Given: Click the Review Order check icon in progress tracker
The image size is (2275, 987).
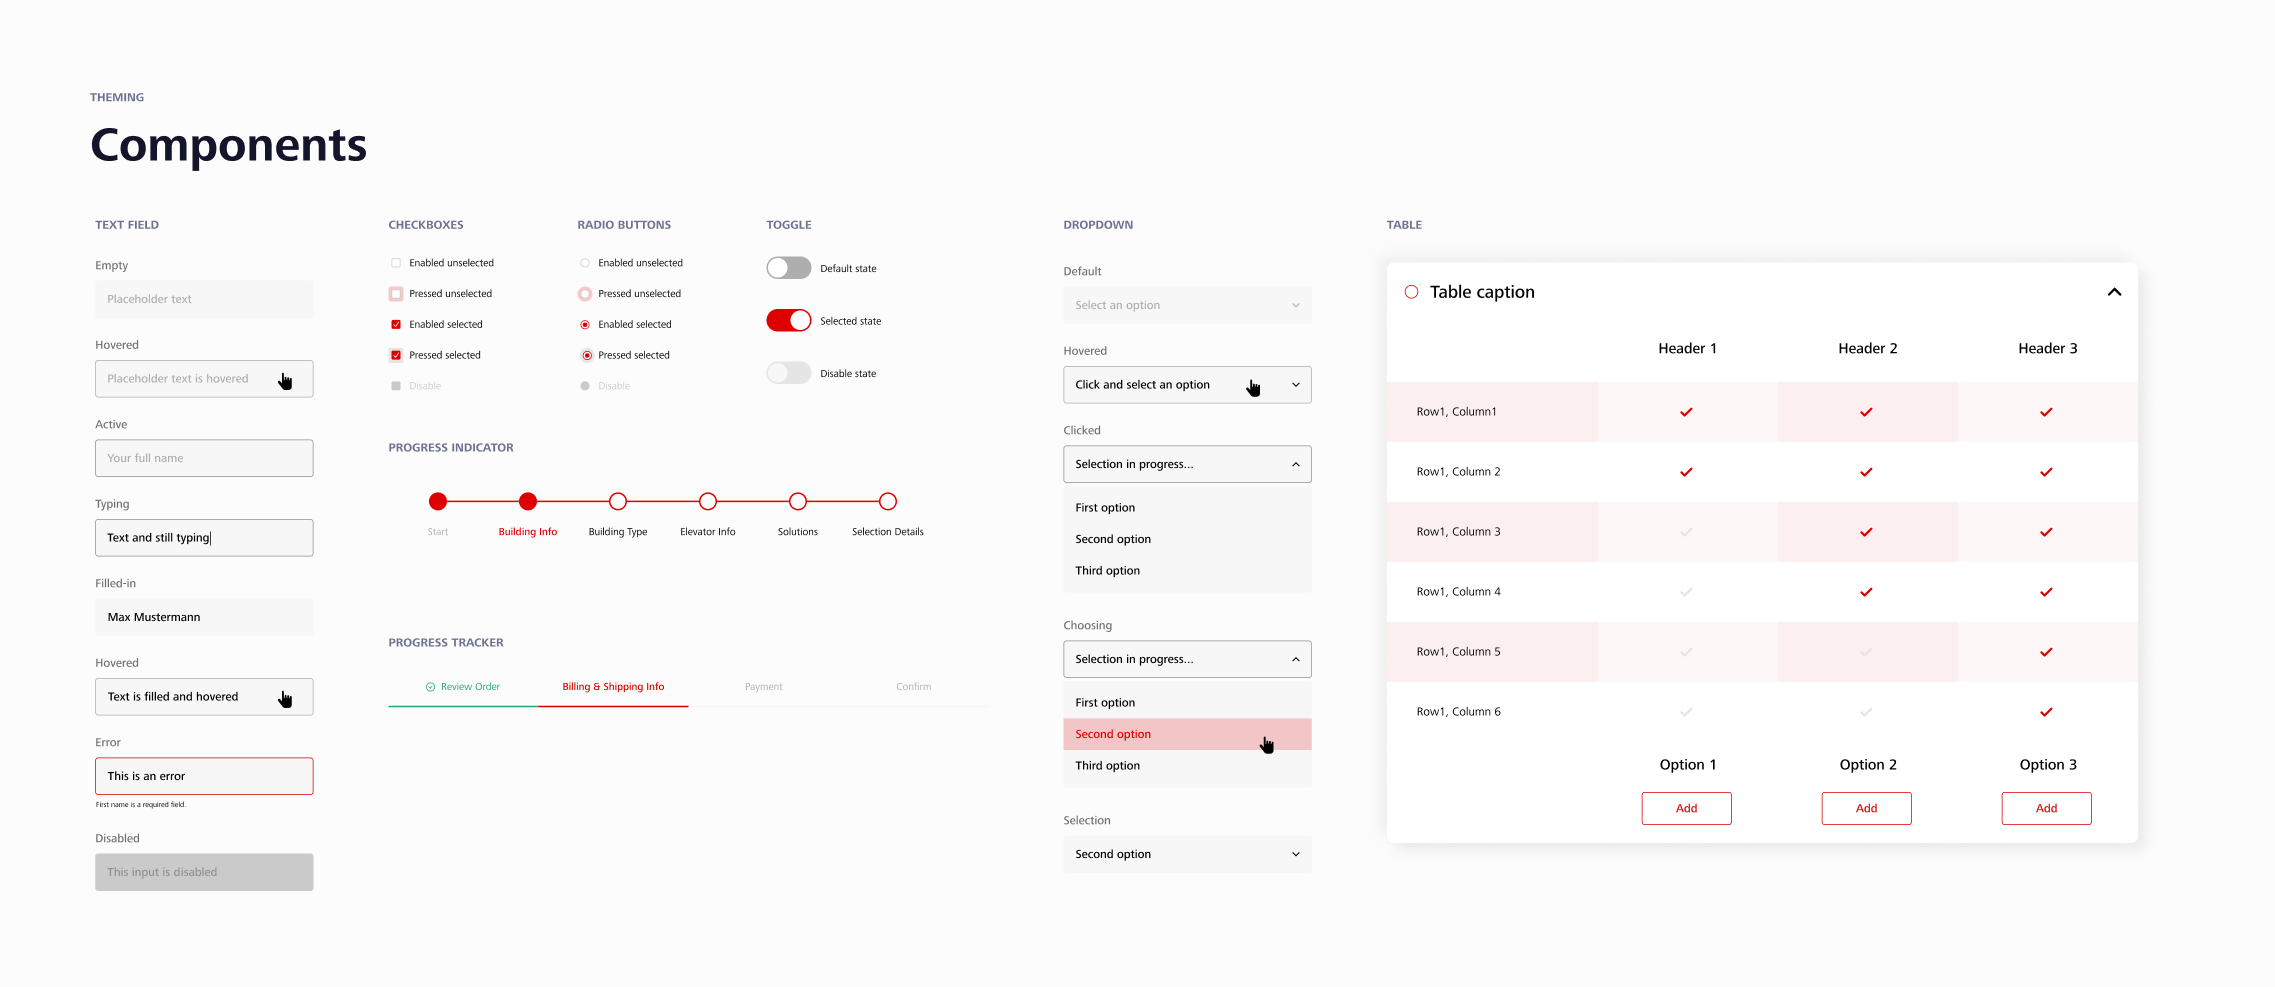Looking at the screenshot, I should [x=431, y=687].
